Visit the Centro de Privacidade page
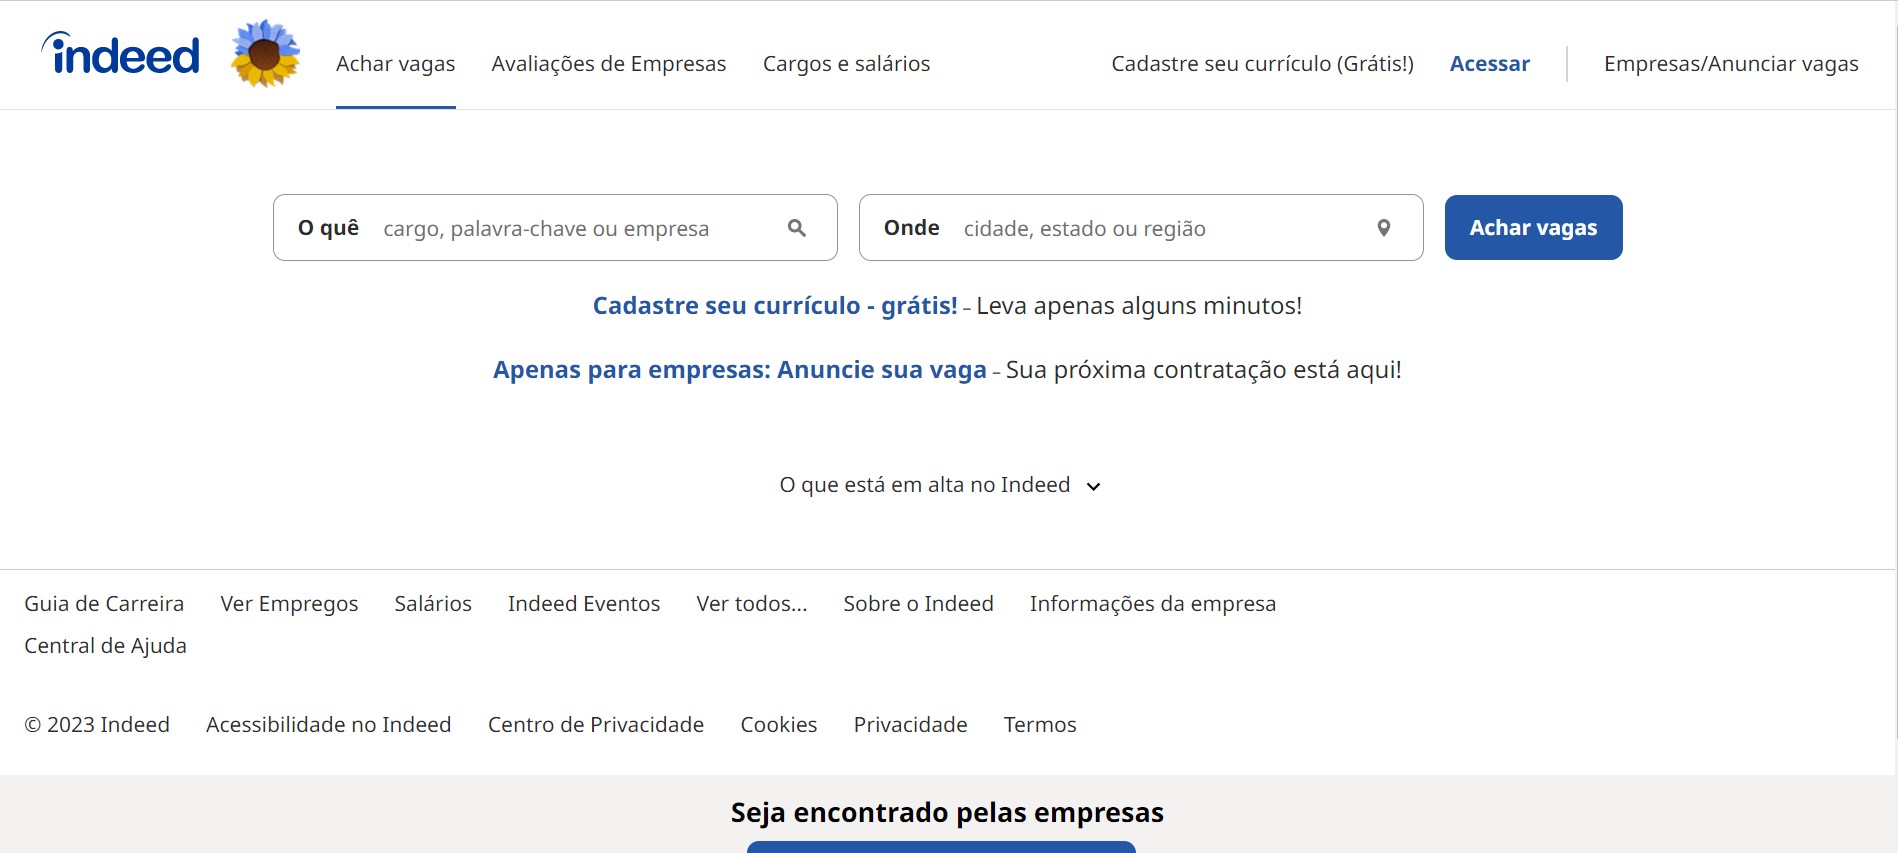Screen dimensions: 1898x853 pos(595,724)
